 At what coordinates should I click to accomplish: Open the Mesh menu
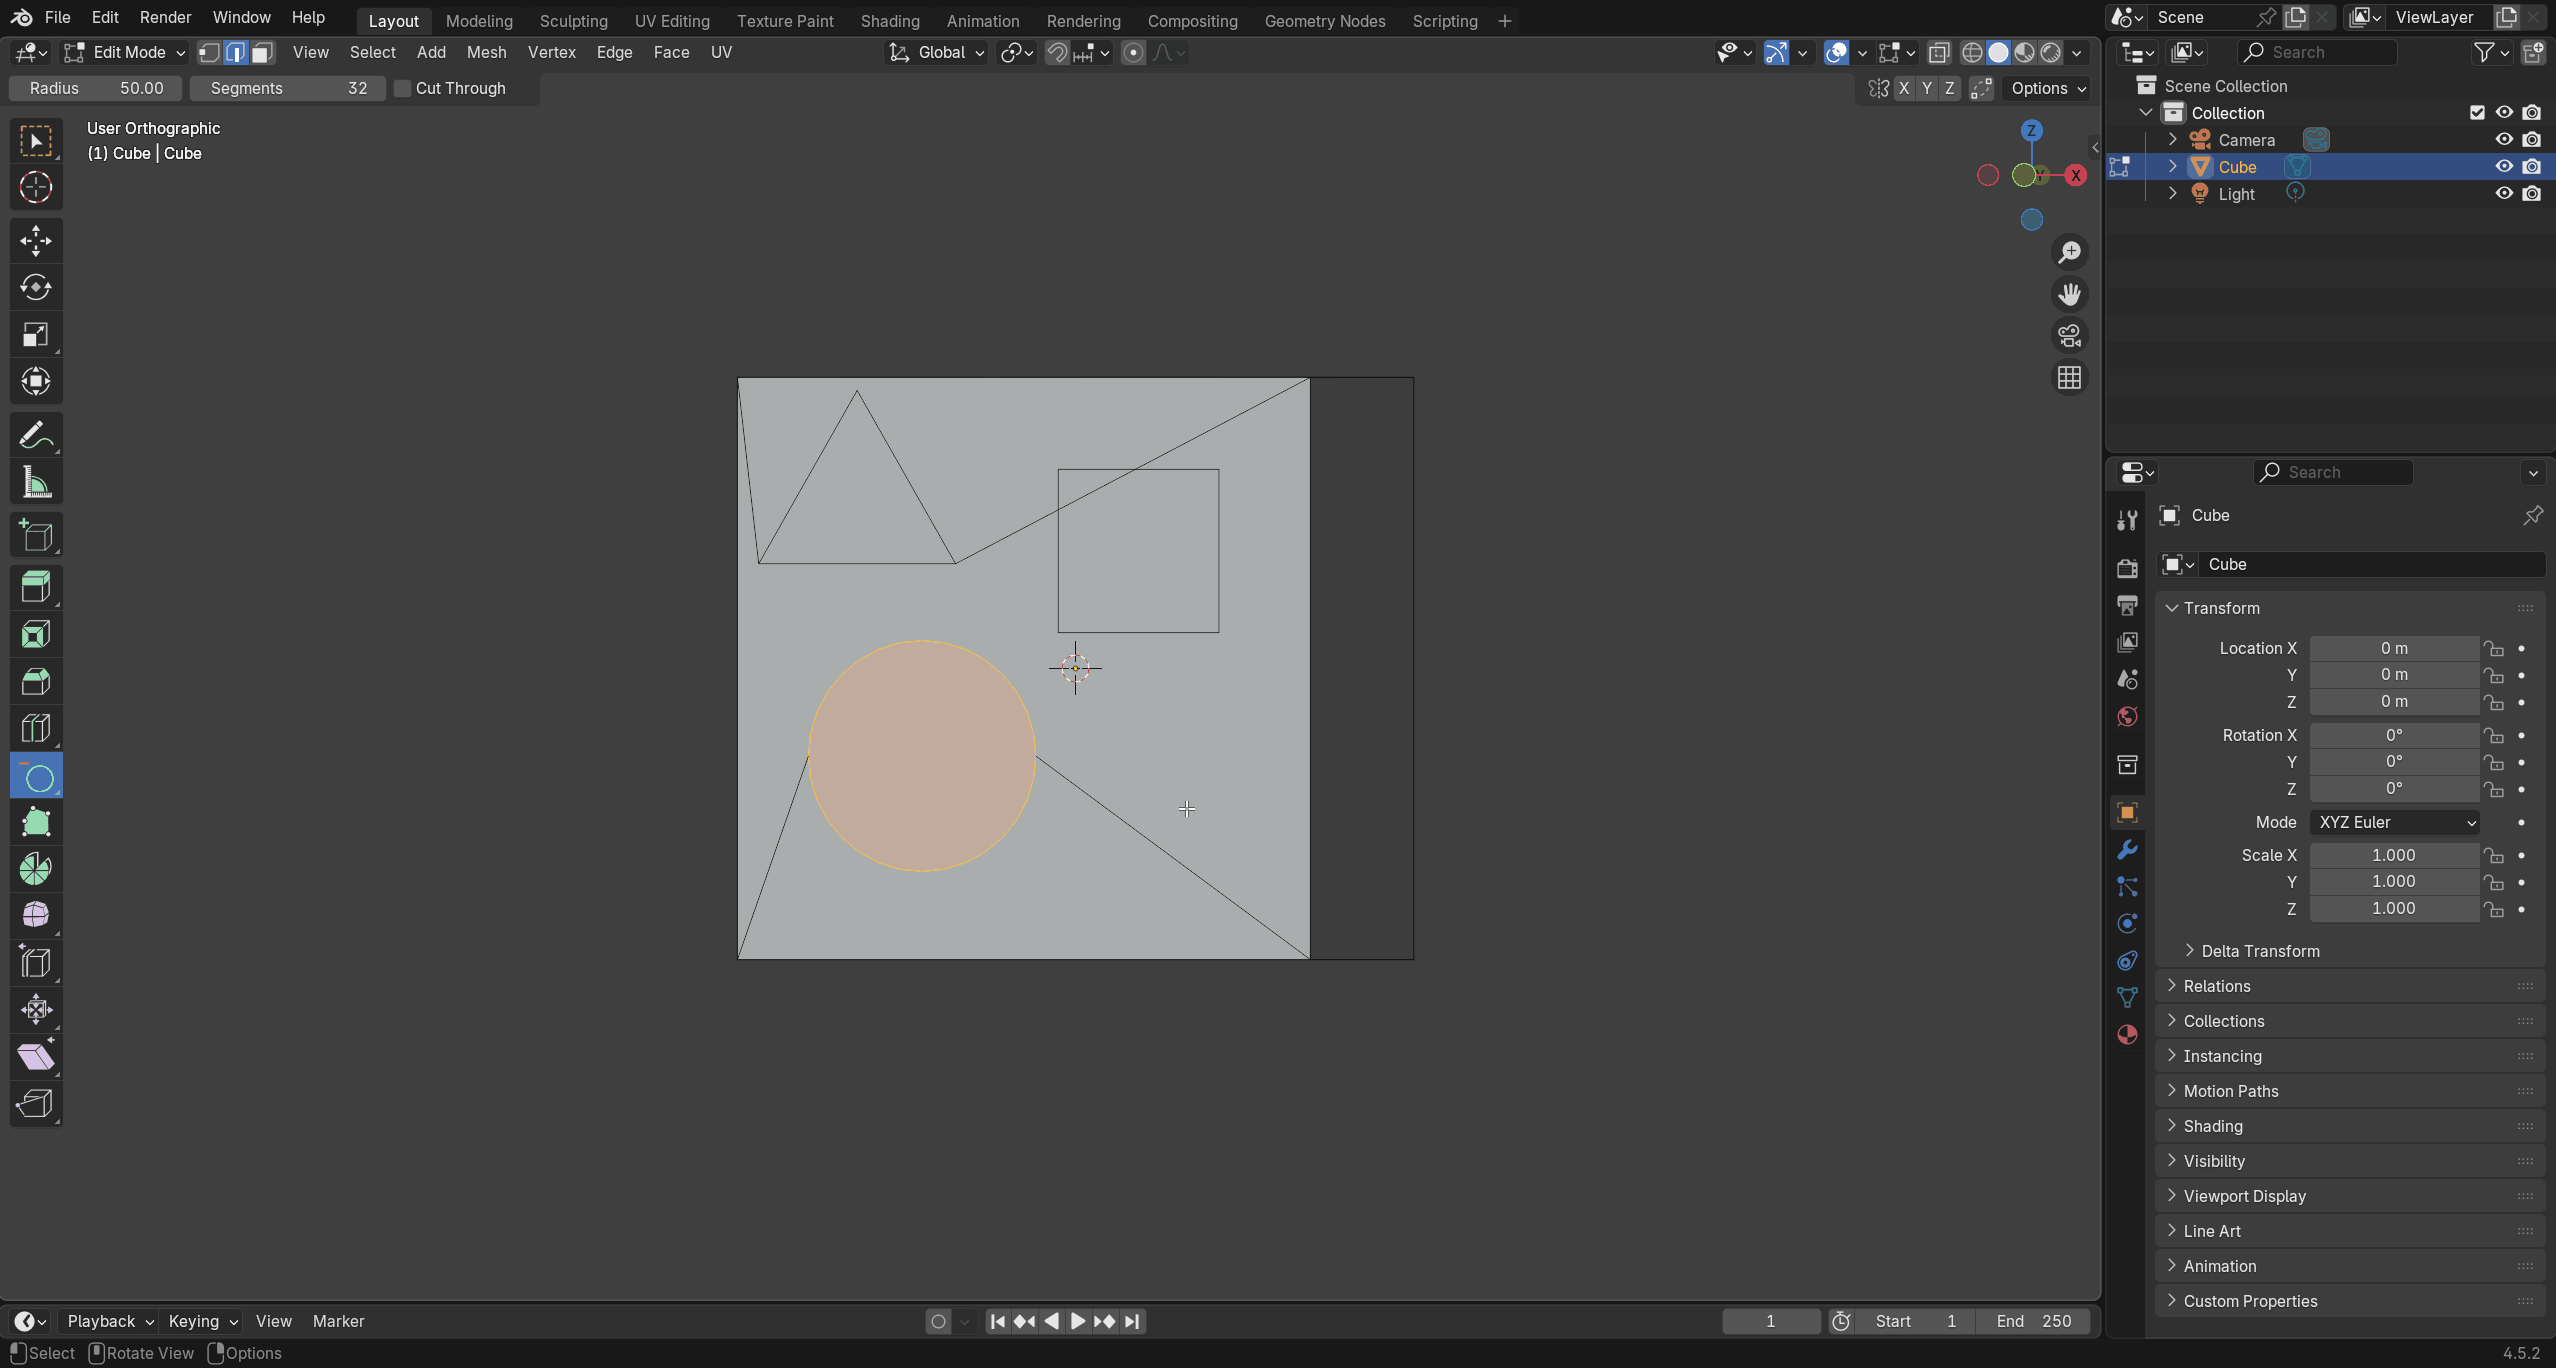[486, 52]
